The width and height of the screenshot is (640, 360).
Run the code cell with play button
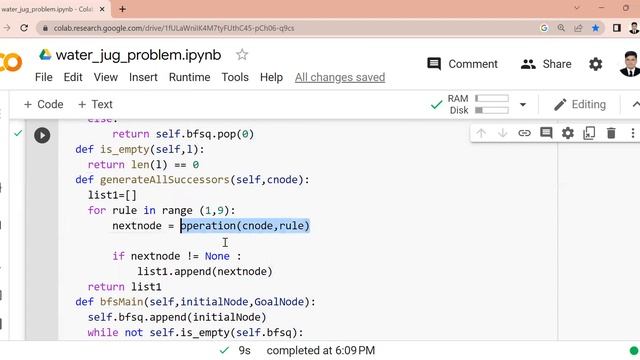[x=42, y=135]
